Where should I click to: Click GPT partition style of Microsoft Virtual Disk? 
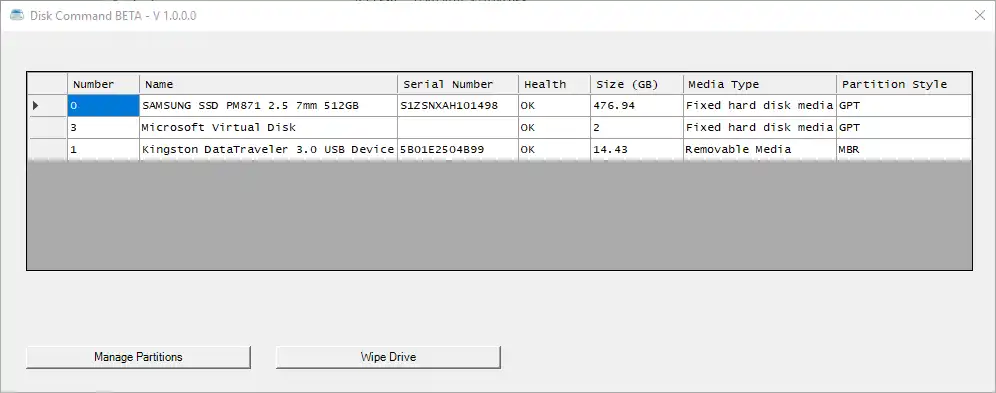click(x=904, y=128)
